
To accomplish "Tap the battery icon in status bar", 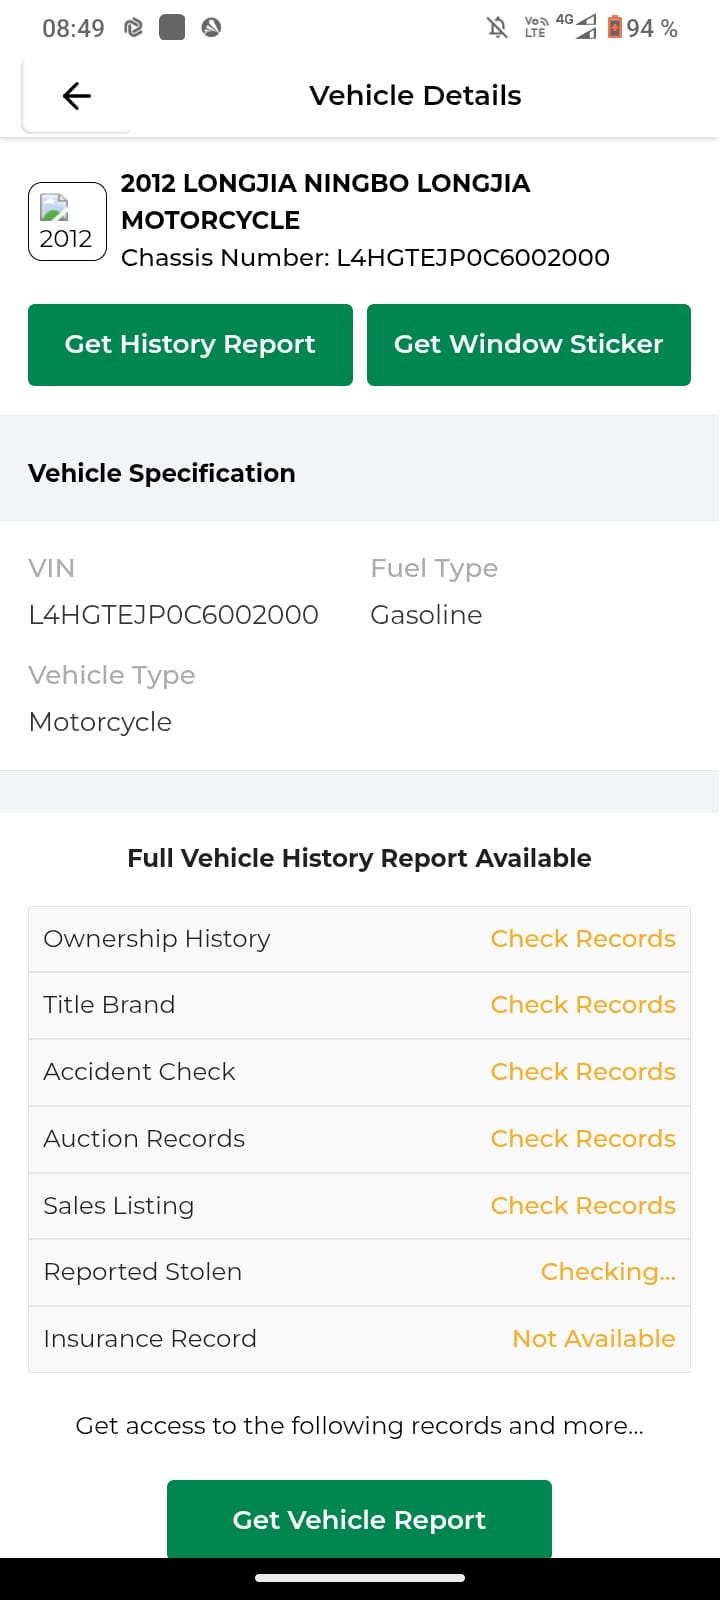I will coord(615,28).
